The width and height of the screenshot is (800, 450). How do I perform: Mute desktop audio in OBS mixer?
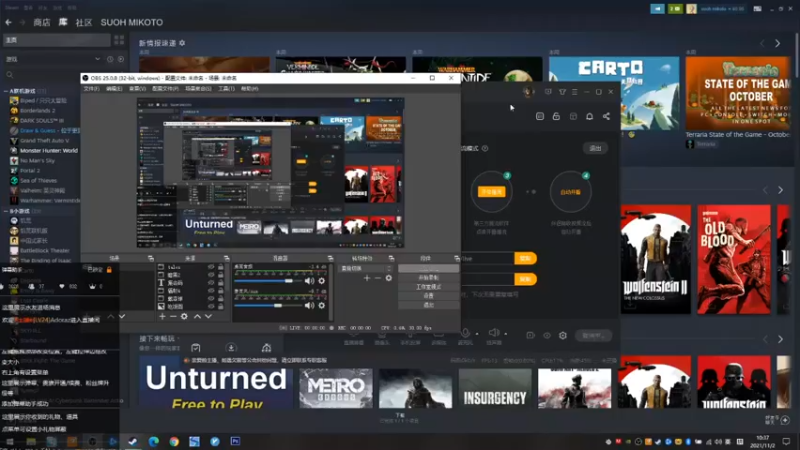pyautogui.click(x=309, y=281)
